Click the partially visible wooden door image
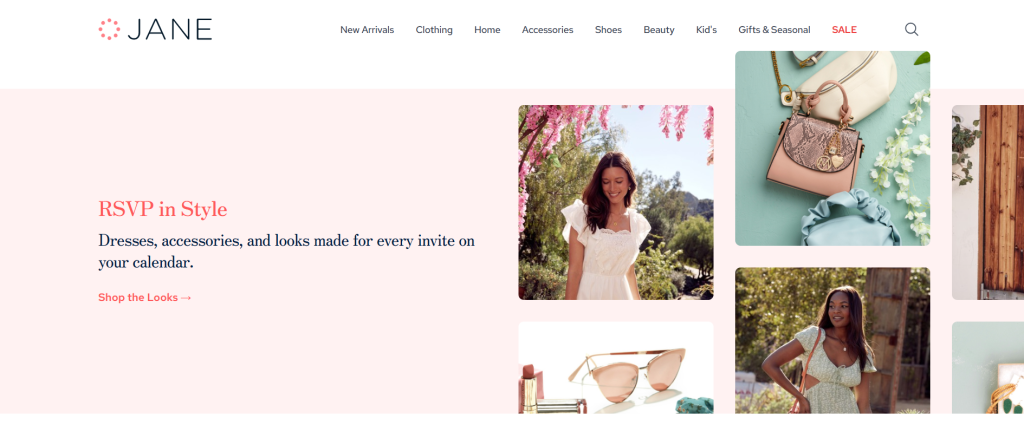1024x425 pixels. [987, 202]
